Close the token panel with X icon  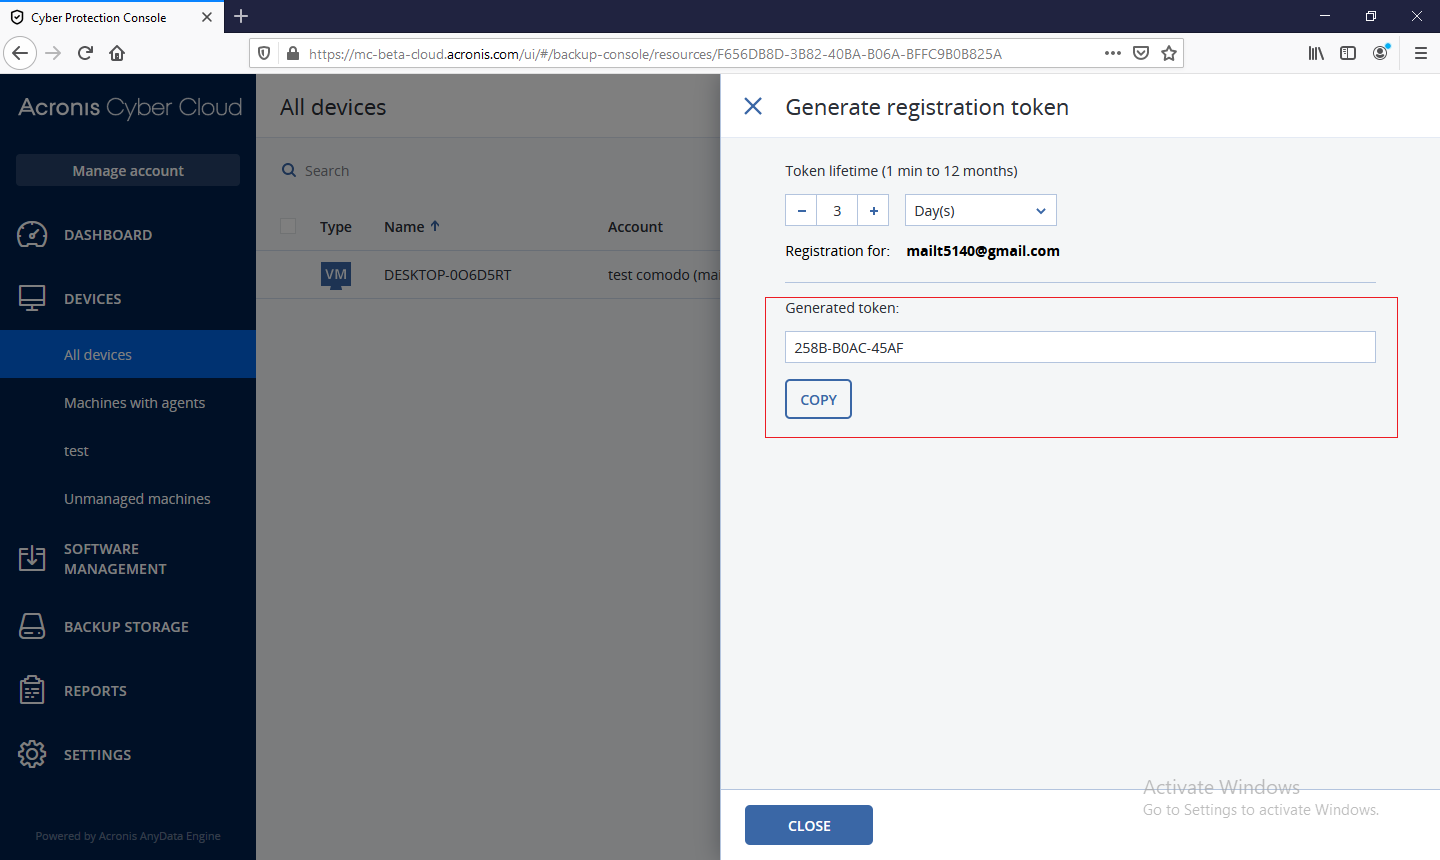[x=753, y=106]
